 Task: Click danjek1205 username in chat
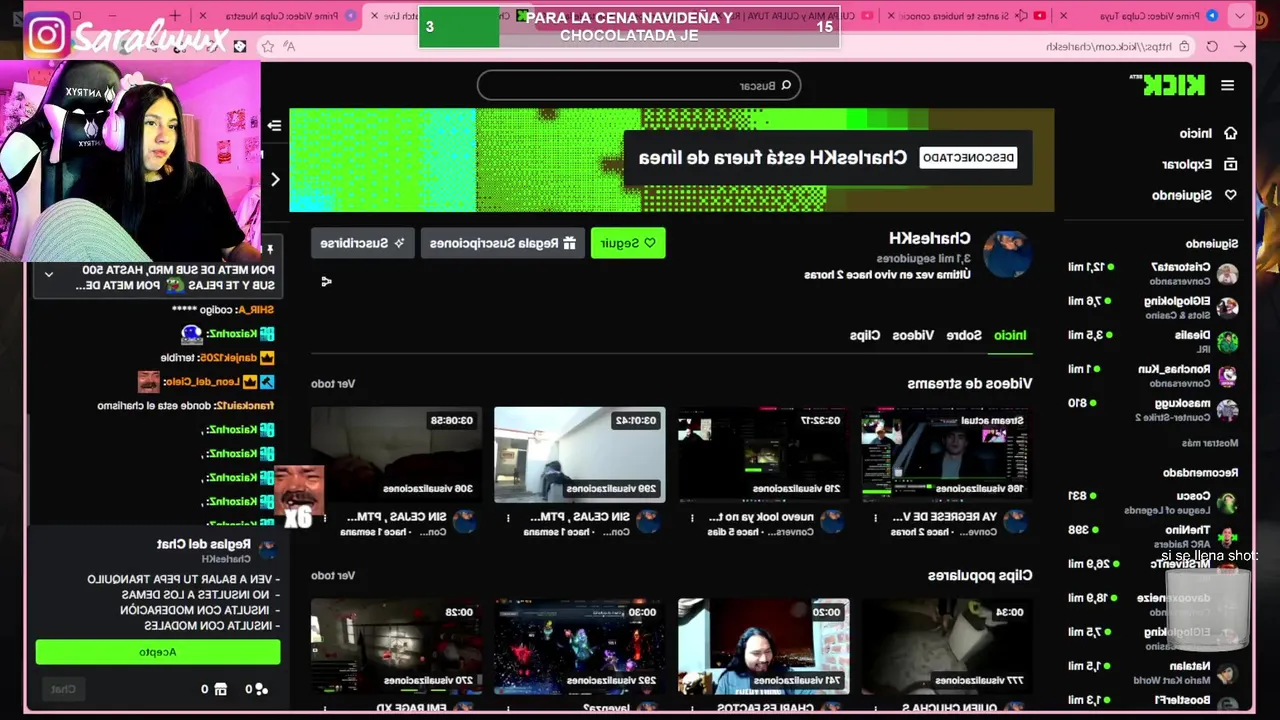coord(227,357)
